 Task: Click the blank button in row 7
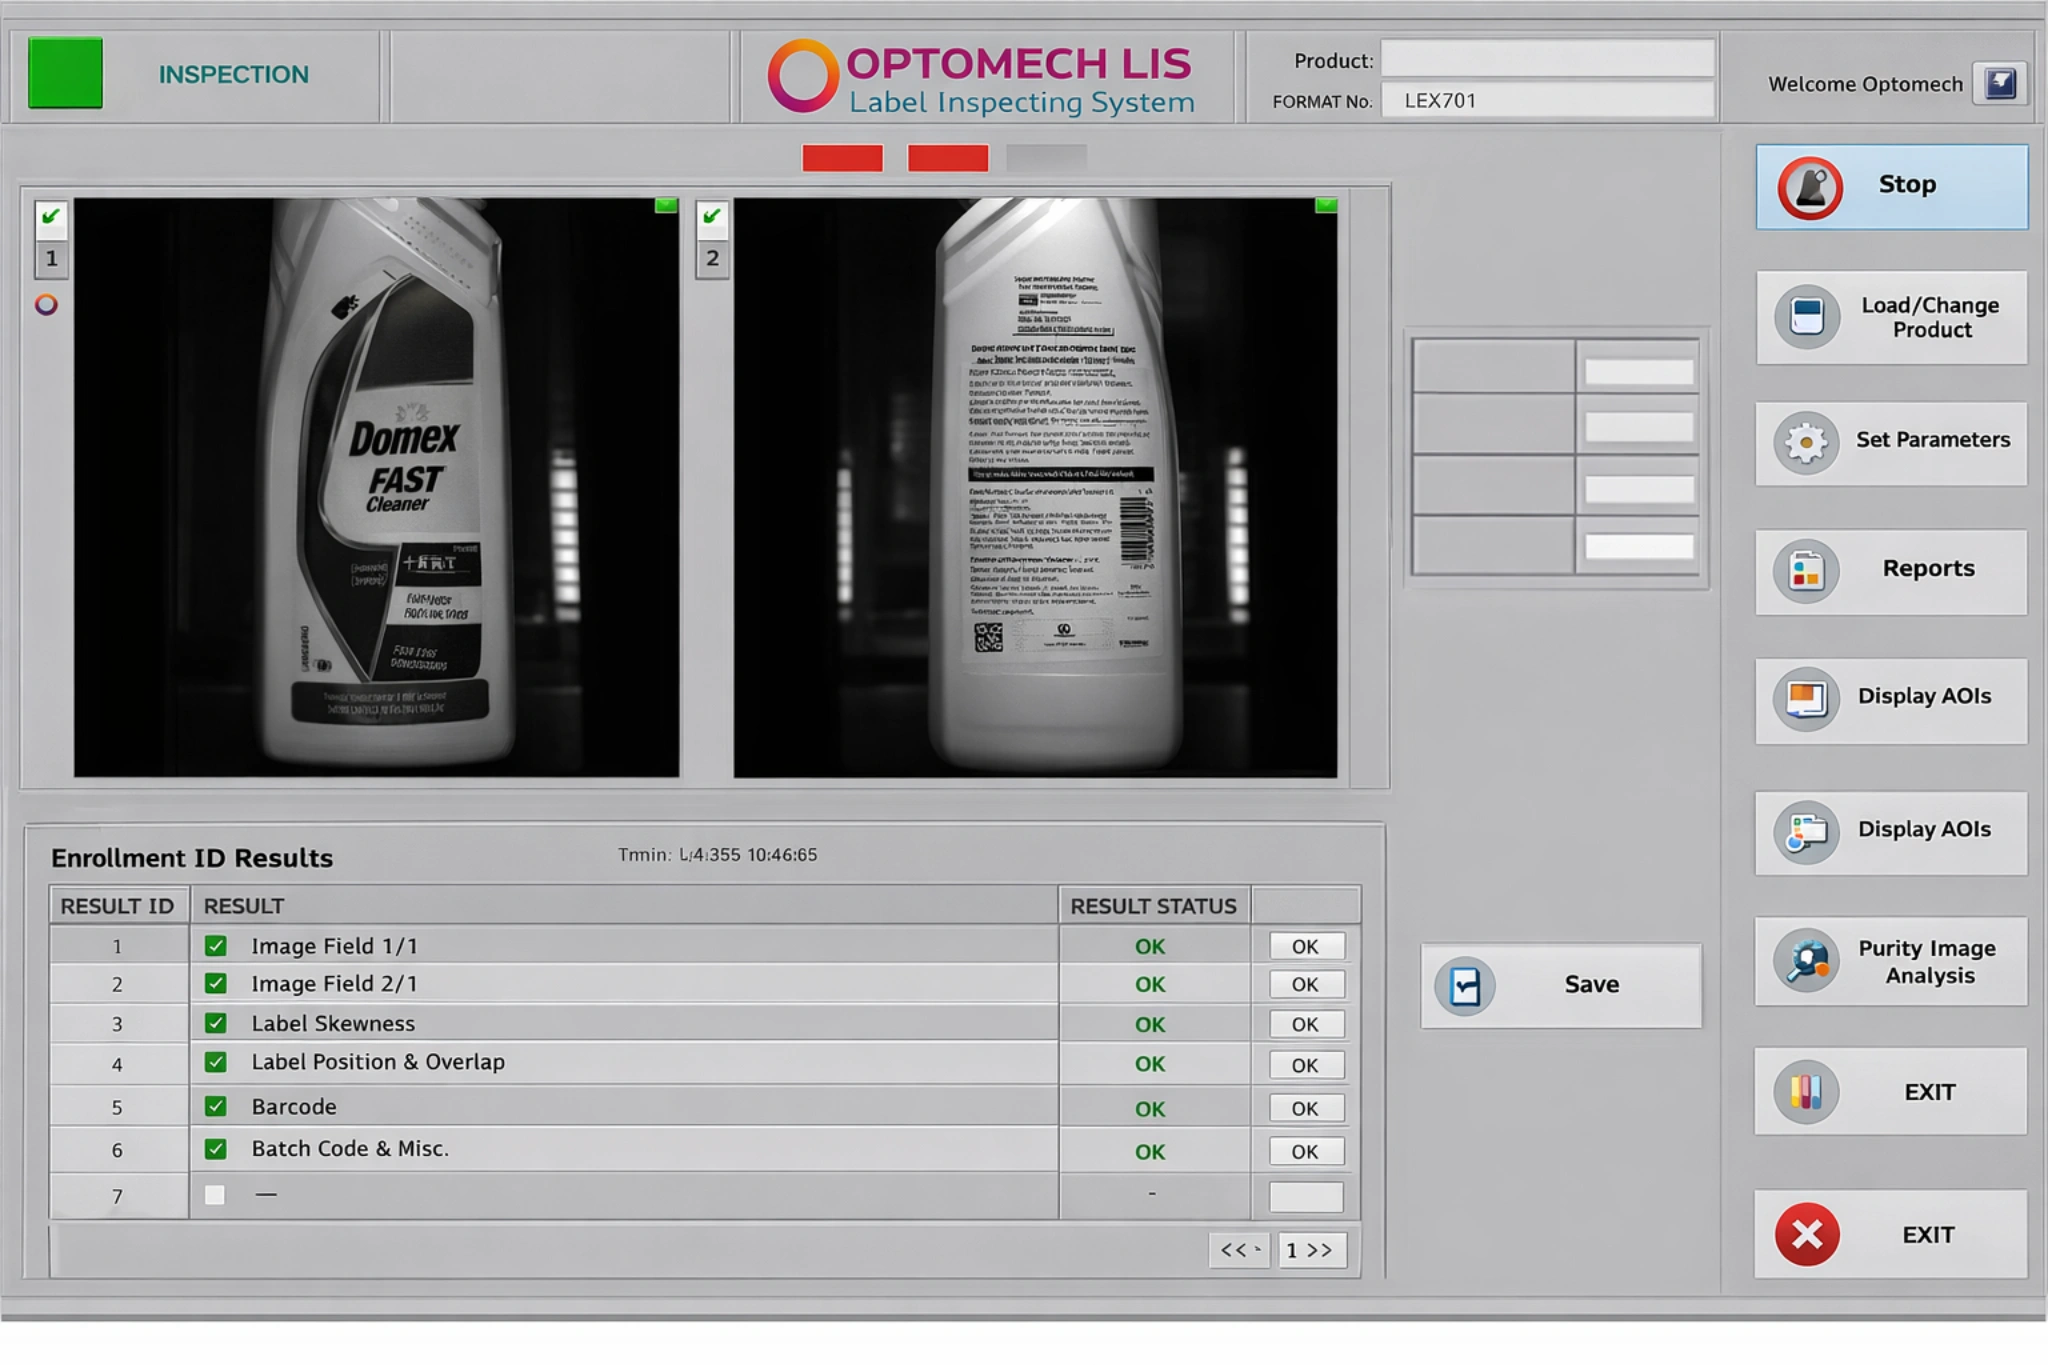pyautogui.click(x=1306, y=1196)
